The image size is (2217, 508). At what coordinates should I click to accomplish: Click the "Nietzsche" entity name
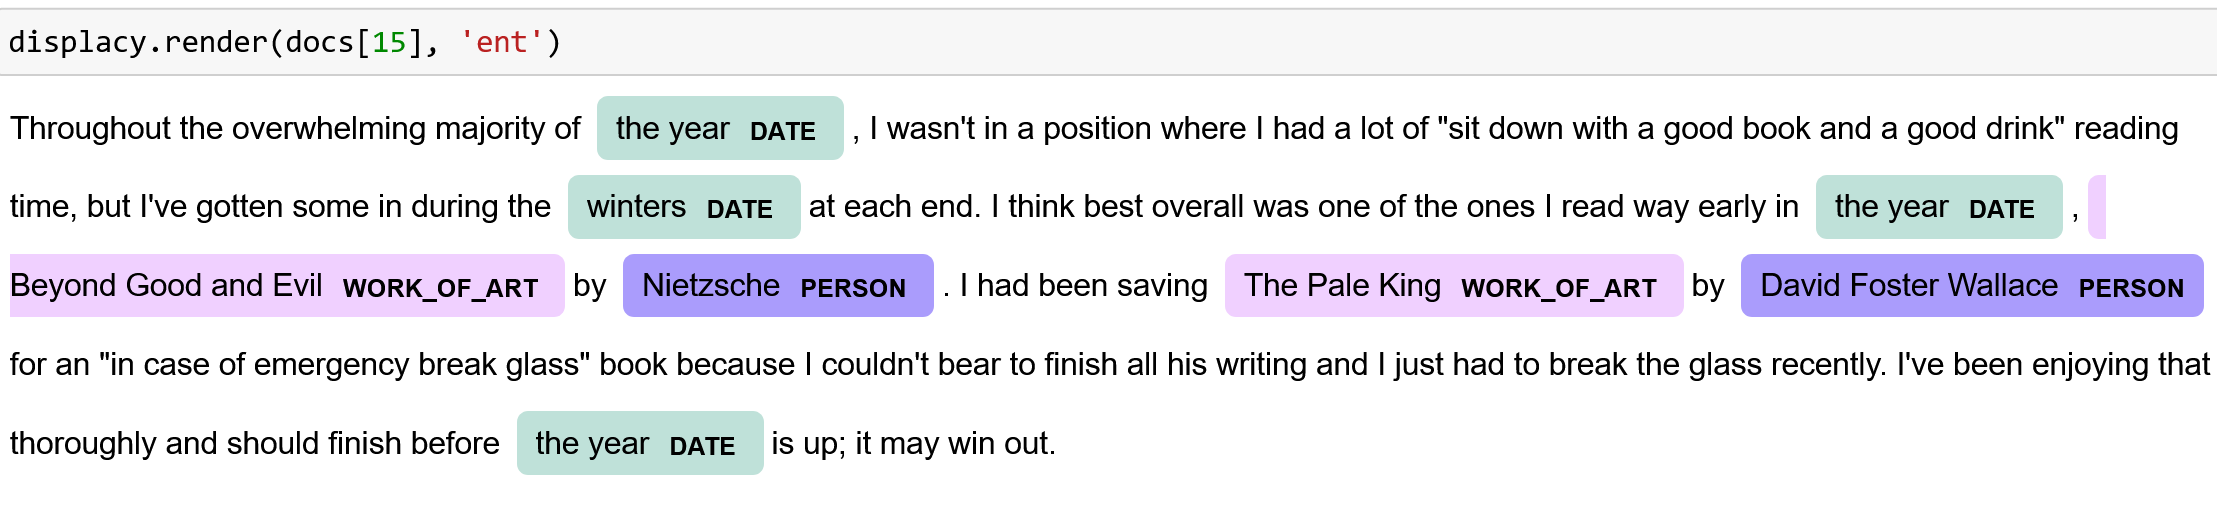tap(710, 286)
